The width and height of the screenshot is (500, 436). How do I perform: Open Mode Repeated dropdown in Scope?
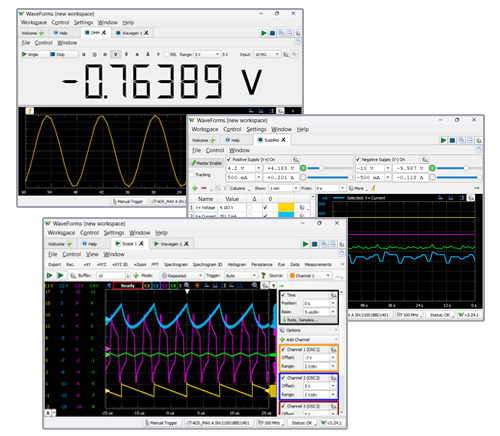click(182, 276)
